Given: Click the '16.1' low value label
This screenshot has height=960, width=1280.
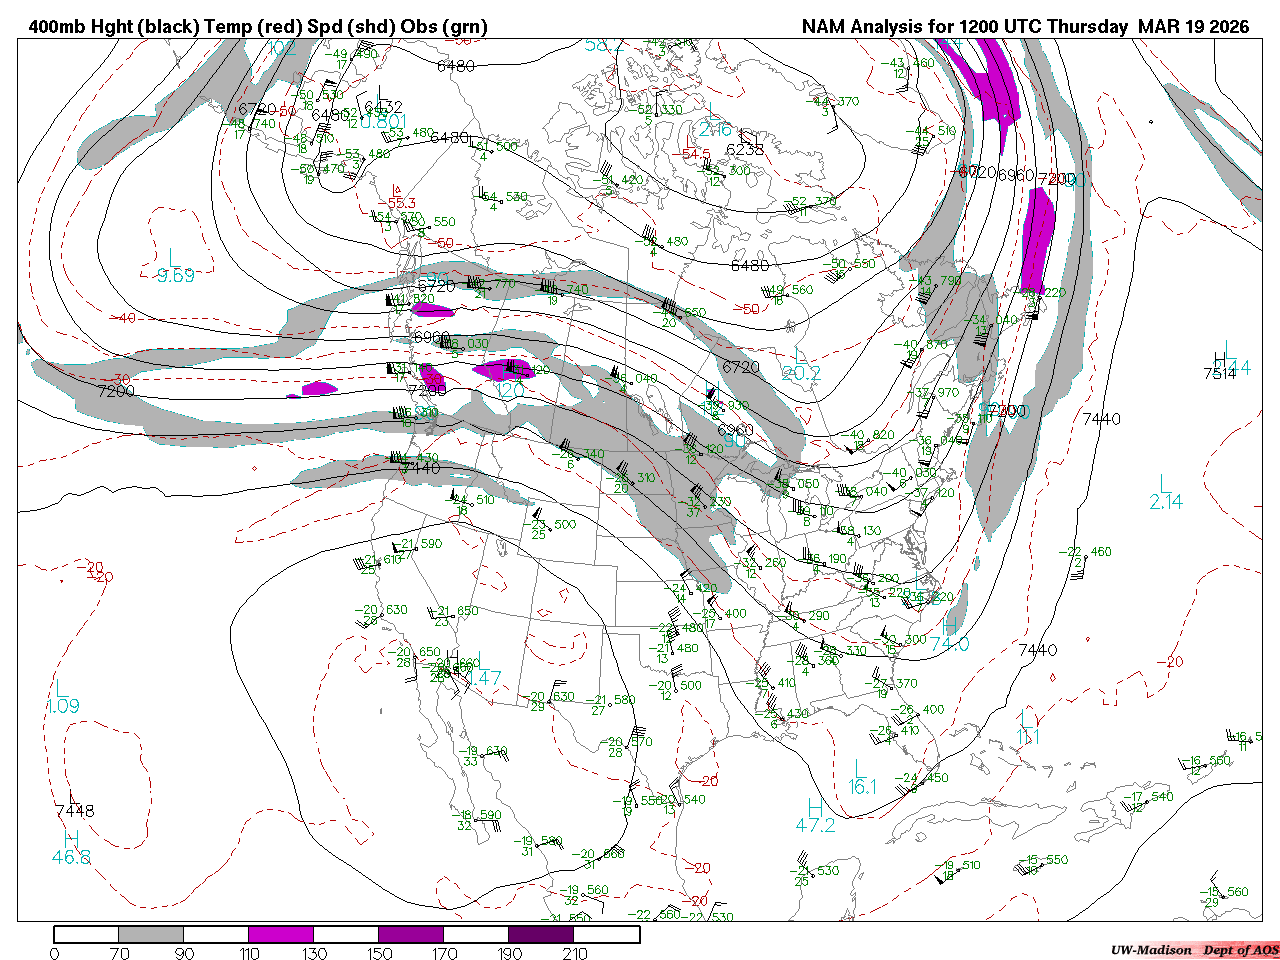Looking at the screenshot, I should pos(862,787).
